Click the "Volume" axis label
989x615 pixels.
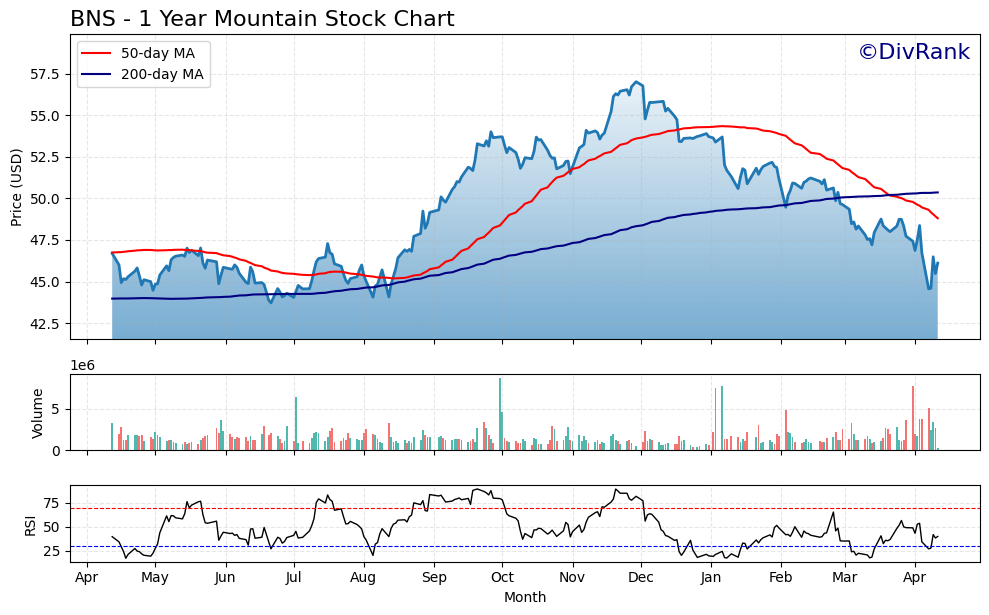pos(37,413)
